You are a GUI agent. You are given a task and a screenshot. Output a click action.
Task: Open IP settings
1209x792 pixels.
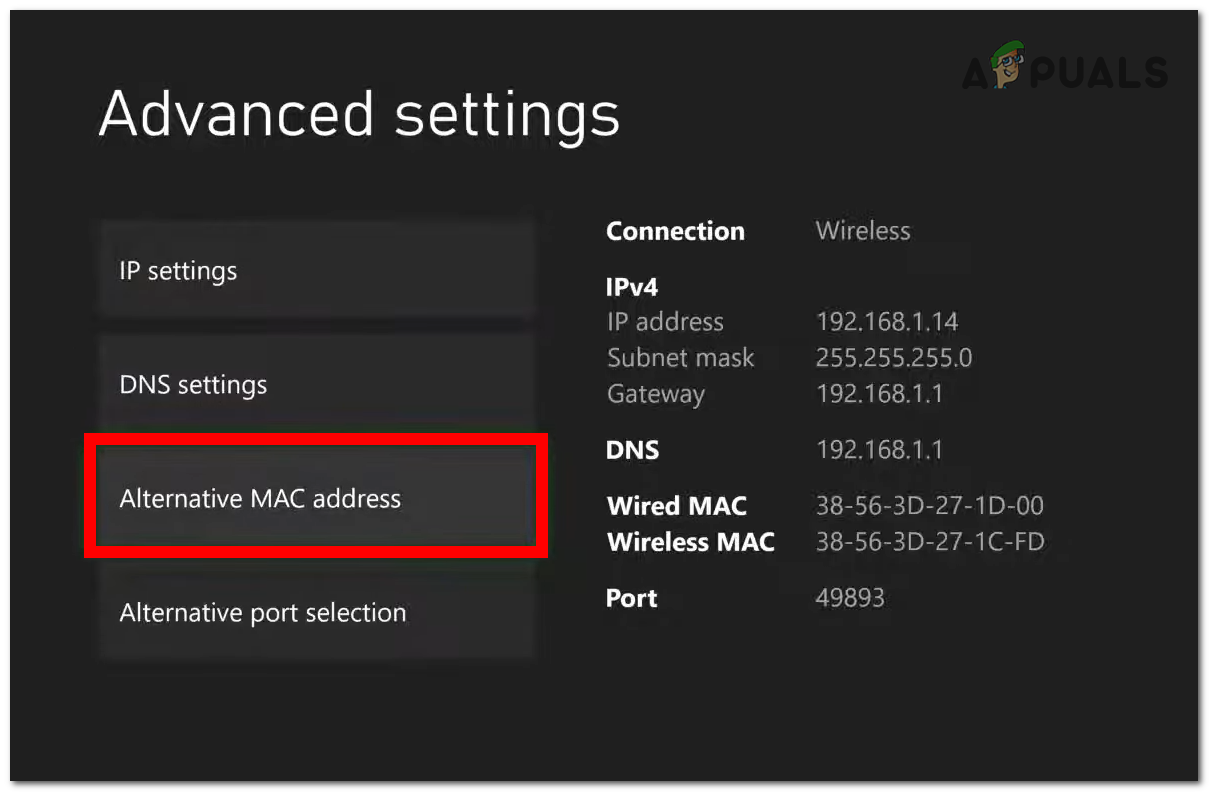[x=178, y=270]
